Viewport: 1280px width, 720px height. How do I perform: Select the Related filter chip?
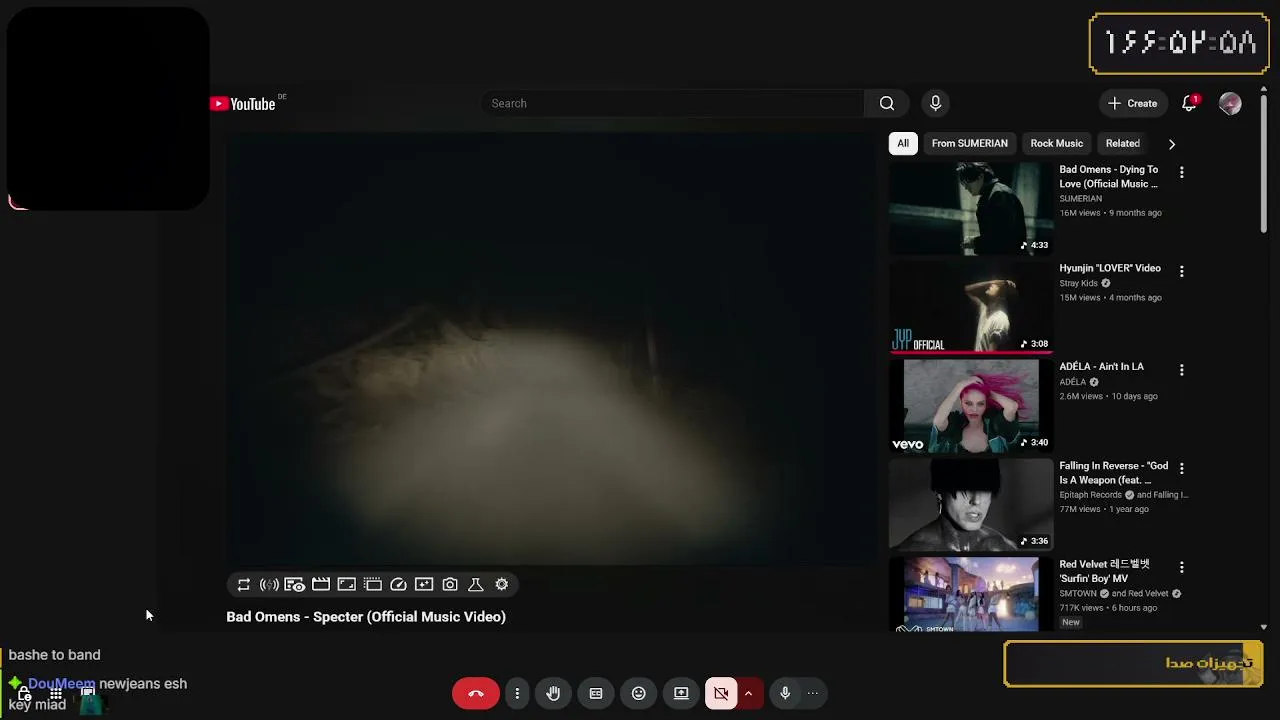pos(1123,143)
